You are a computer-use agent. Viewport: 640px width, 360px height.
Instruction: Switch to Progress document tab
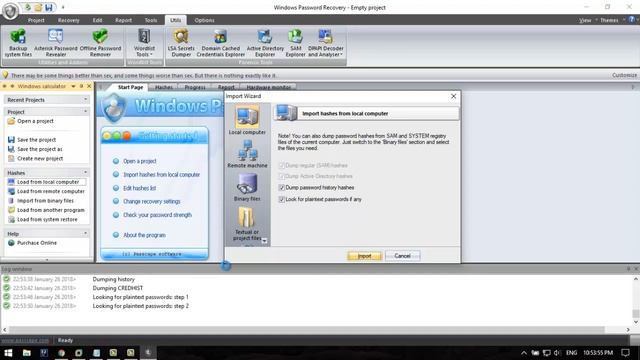tap(195, 87)
